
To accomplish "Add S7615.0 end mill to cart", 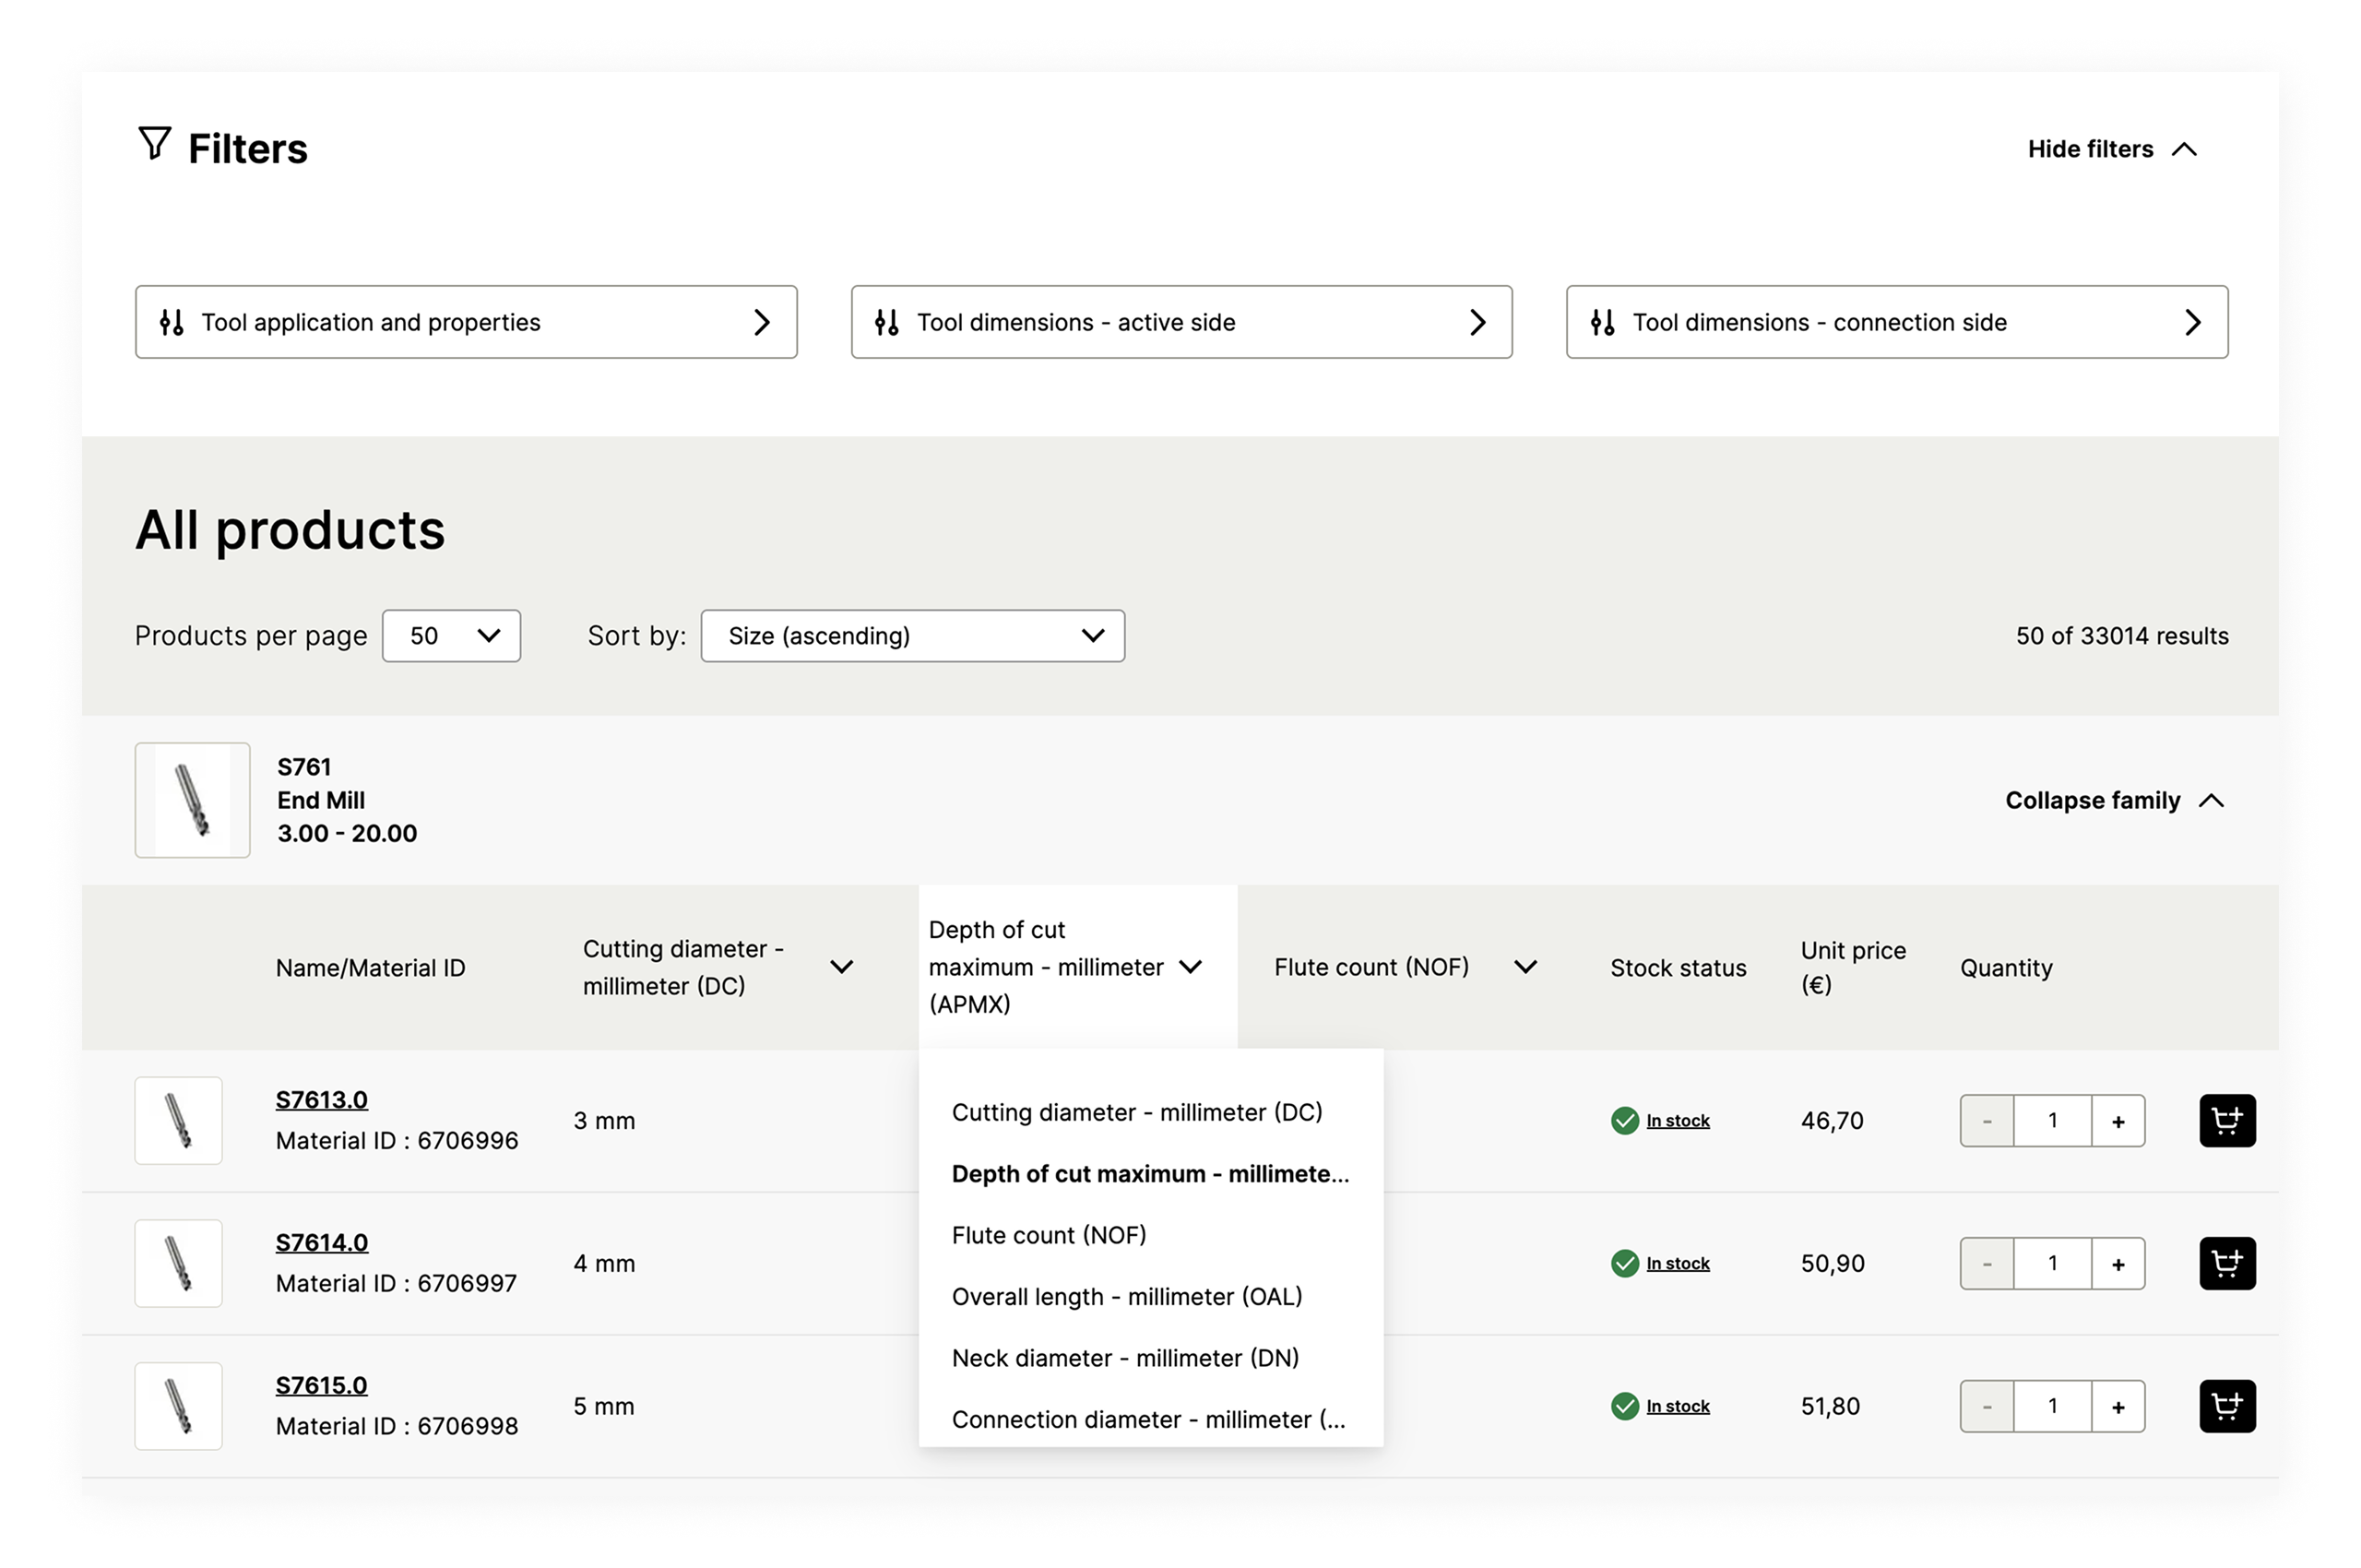I will coord(2227,1406).
